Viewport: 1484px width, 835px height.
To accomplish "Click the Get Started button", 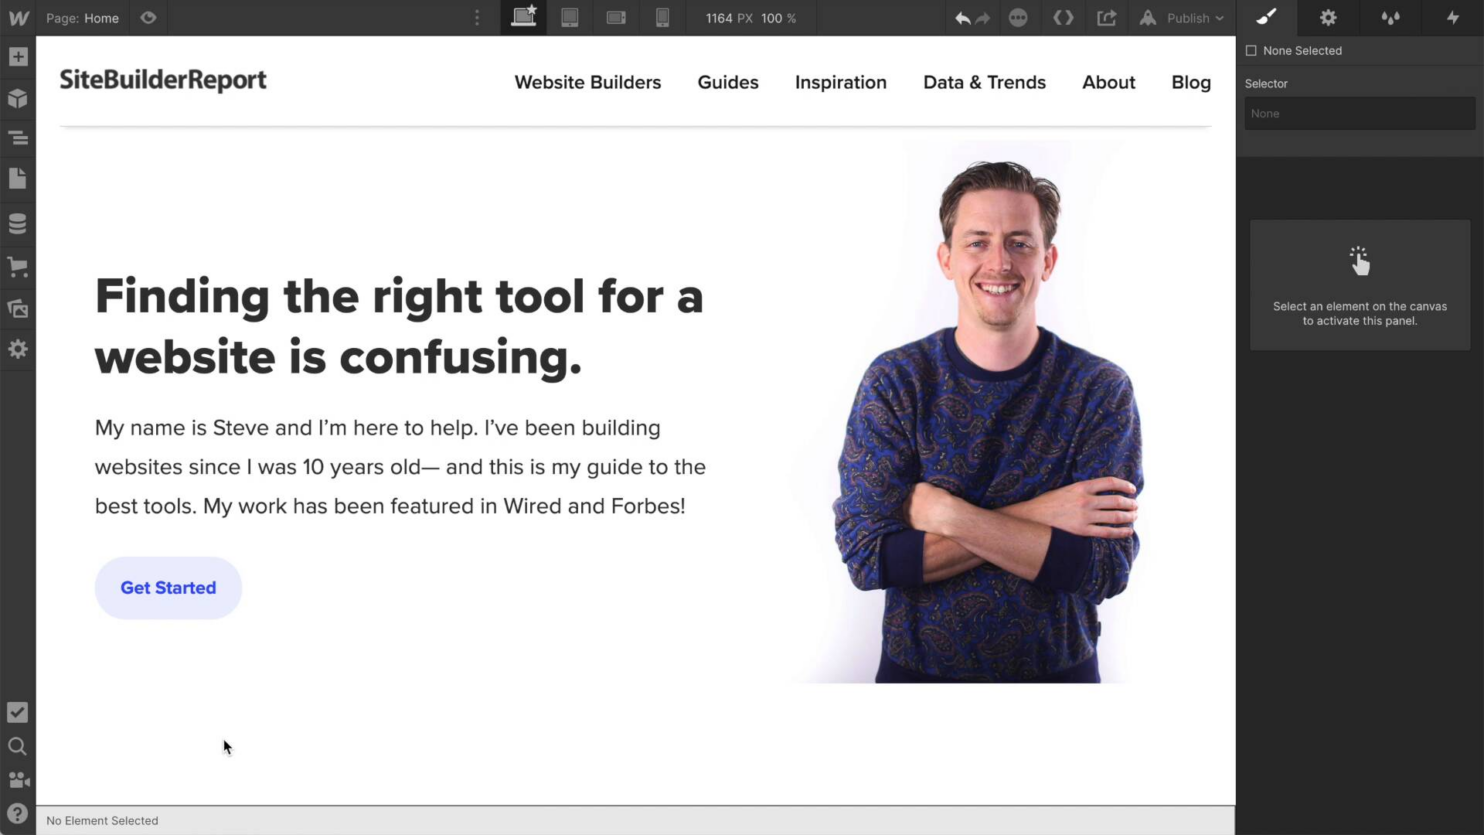I will (x=168, y=588).
